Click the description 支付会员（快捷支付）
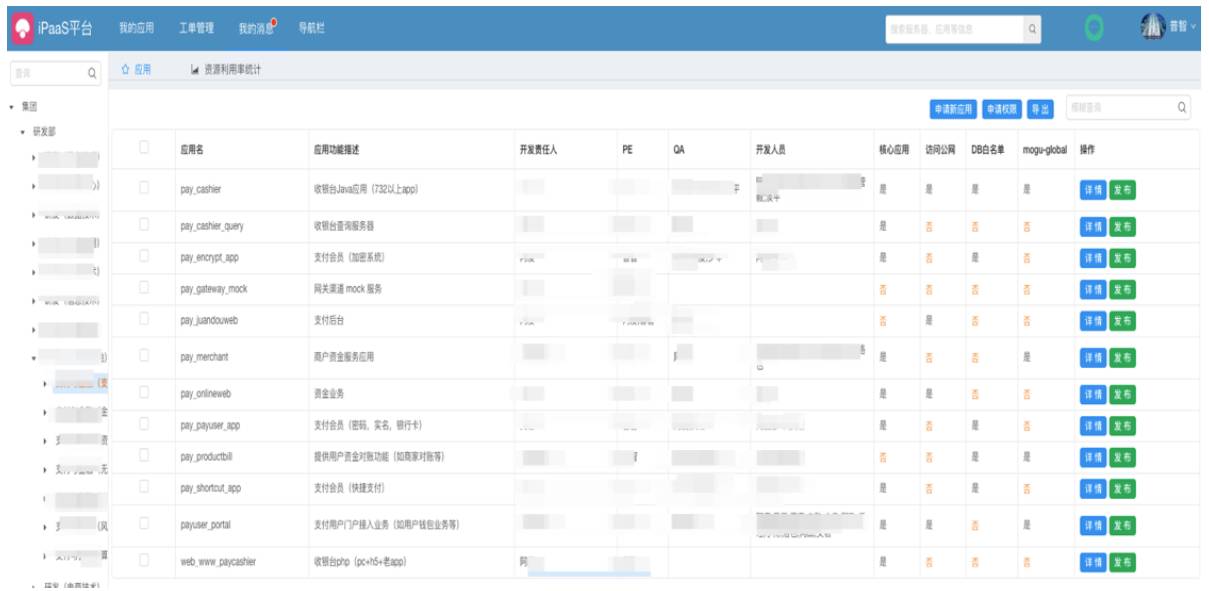This screenshot has height=591, width=1209. [x=349, y=489]
